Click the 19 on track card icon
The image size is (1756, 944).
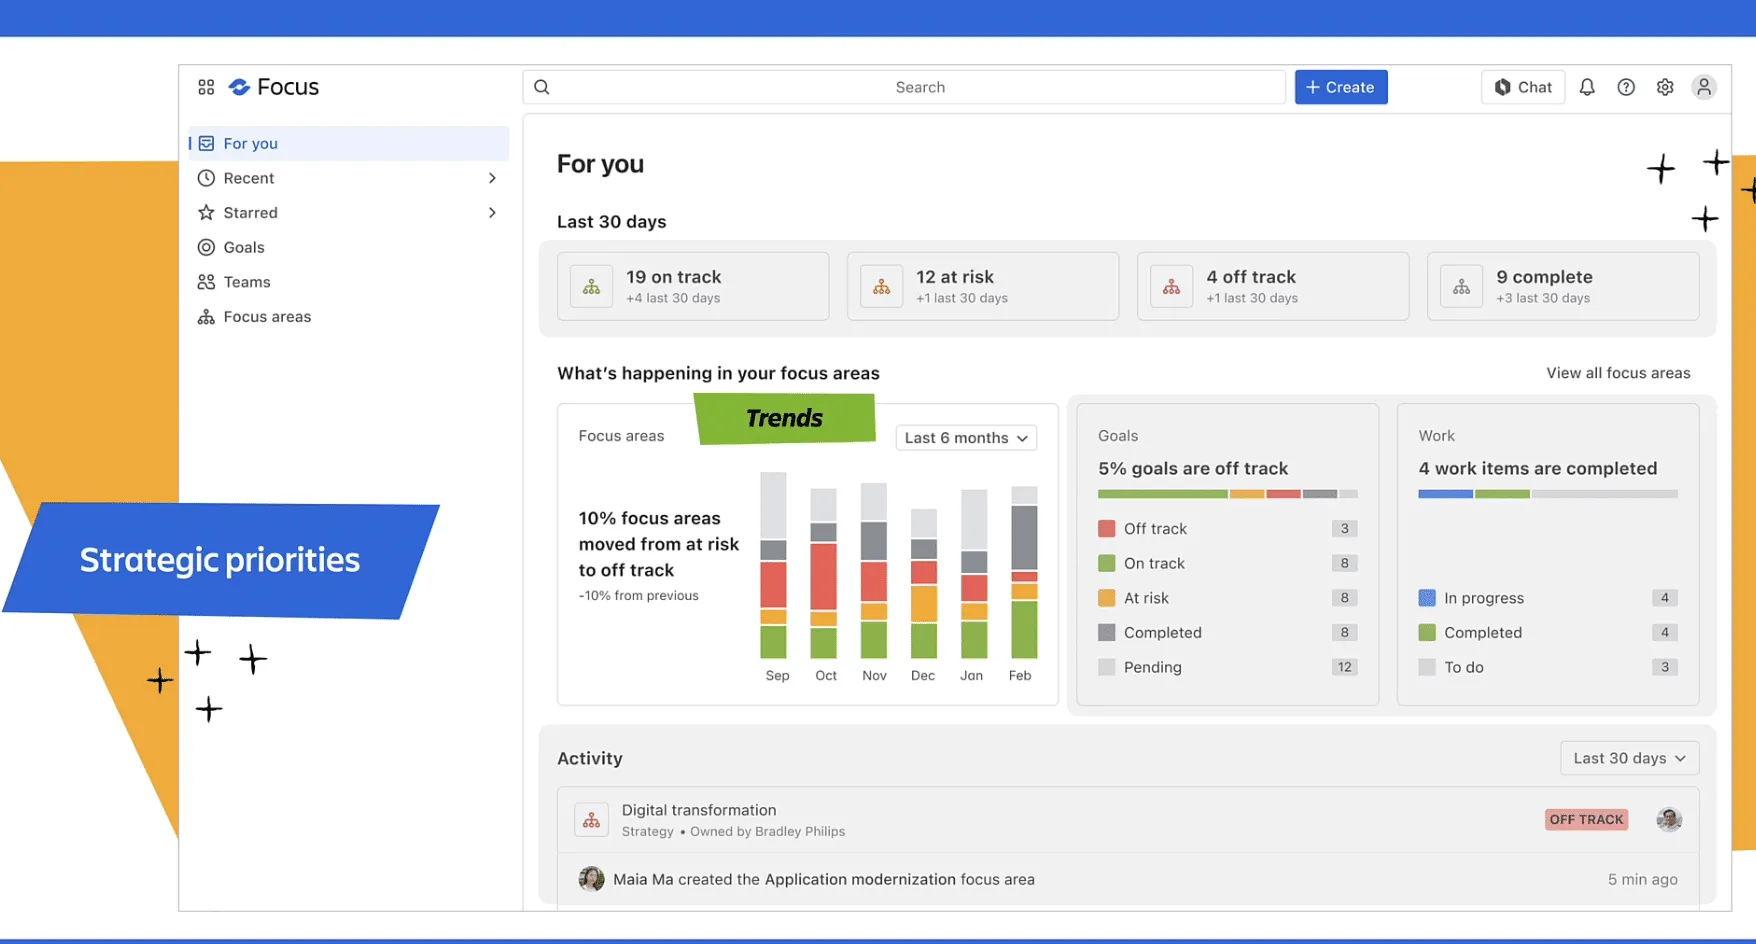click(x=591, y=287)
